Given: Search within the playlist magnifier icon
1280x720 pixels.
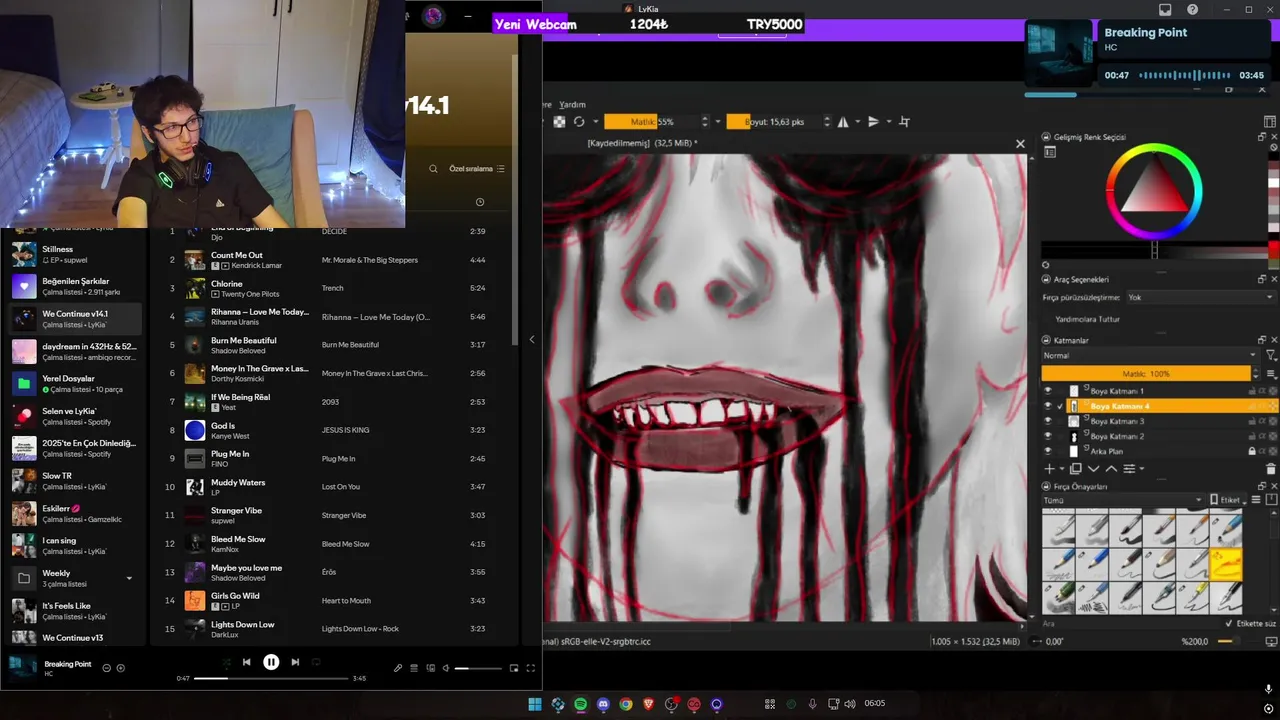Looking at the screenshot, I should click(433, 169).
